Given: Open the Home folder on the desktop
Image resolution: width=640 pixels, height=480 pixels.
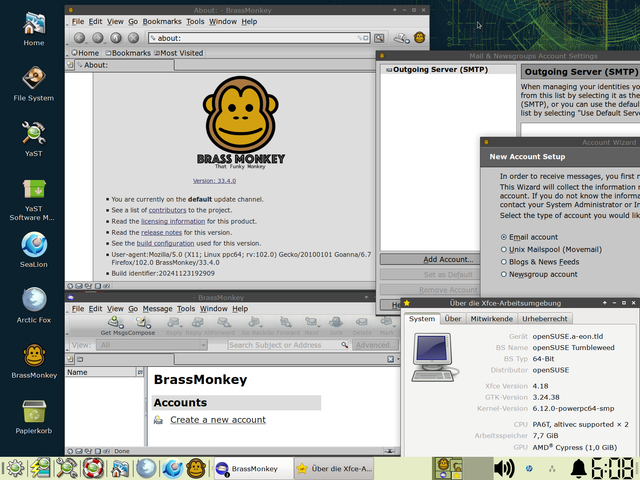Looking at the screenshot, I should (34, 27).
